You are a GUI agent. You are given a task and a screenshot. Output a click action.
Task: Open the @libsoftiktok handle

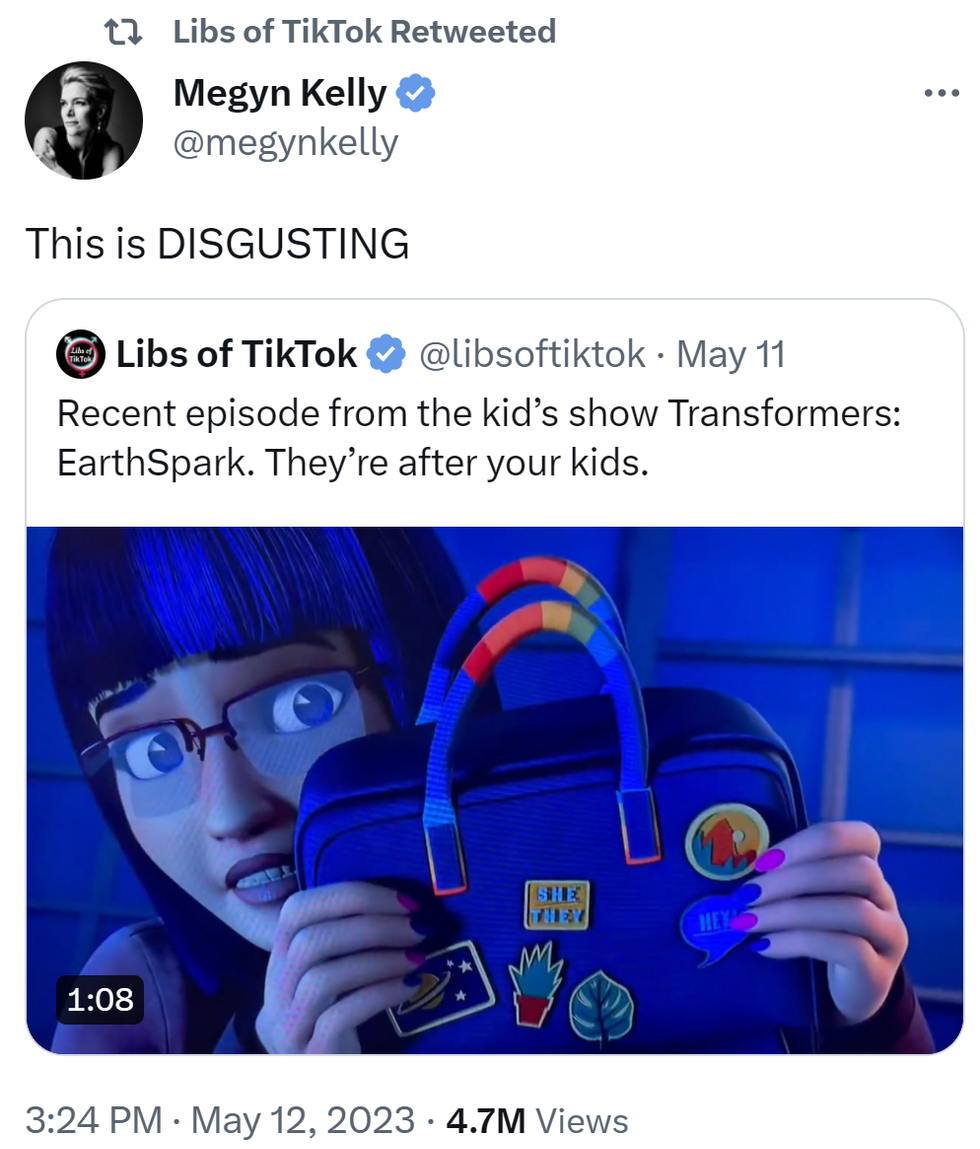(532, 355)
